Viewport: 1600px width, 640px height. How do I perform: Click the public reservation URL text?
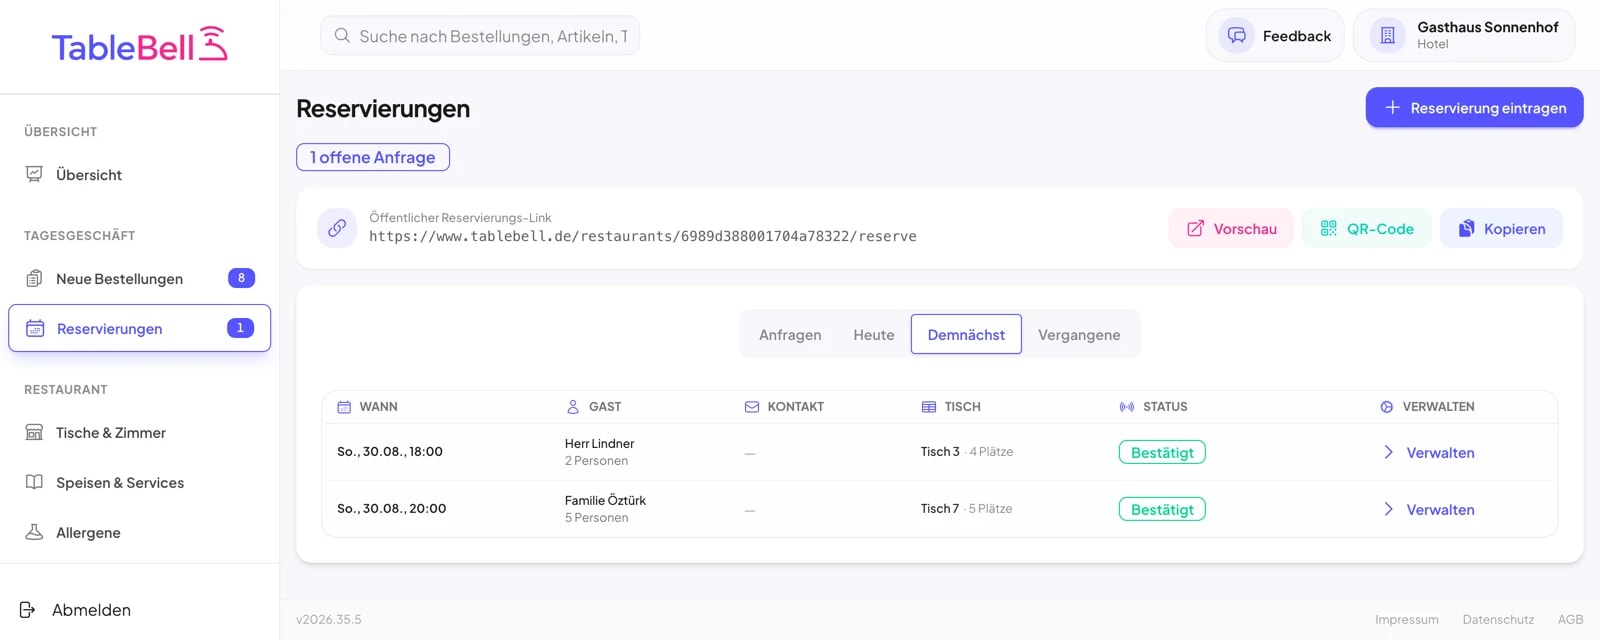[643, 237]
